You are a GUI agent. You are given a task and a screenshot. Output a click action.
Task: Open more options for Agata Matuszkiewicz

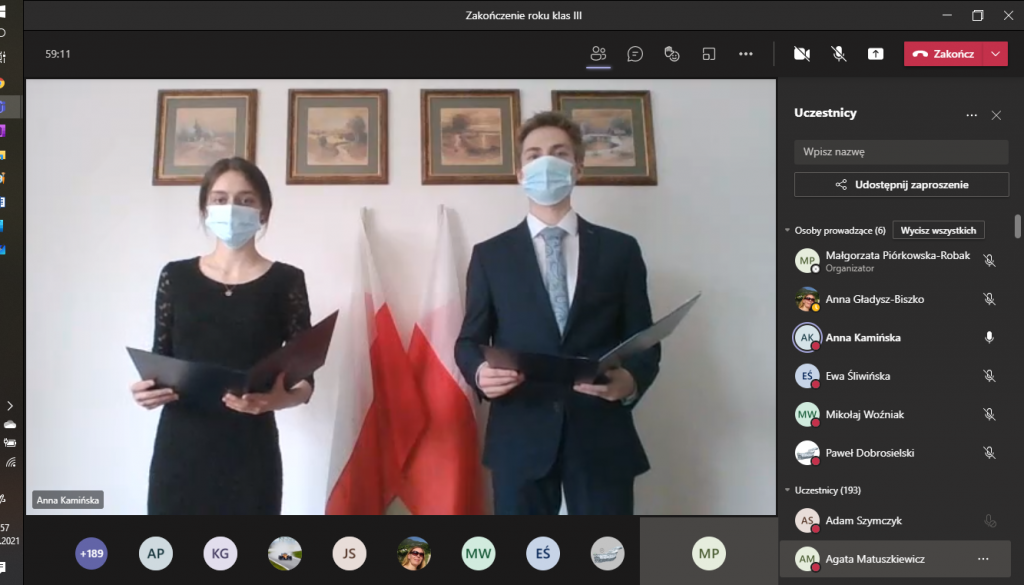pyautogui.click(x=983, y=559)
